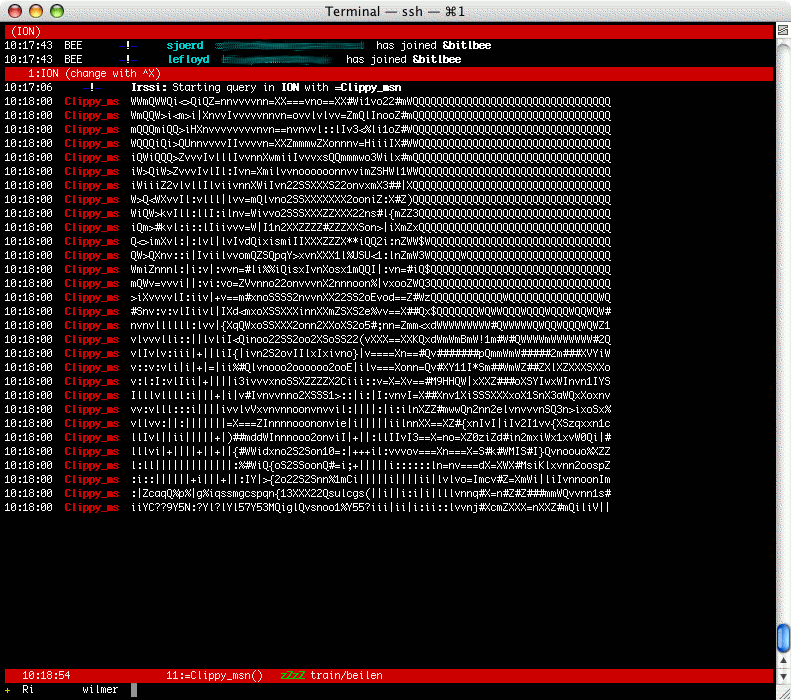Click the Clippy_ms line starting 'WWmQWWQi'
This screenshot has height=700, width=791.
pyautogui.click(x=307, y=101)
